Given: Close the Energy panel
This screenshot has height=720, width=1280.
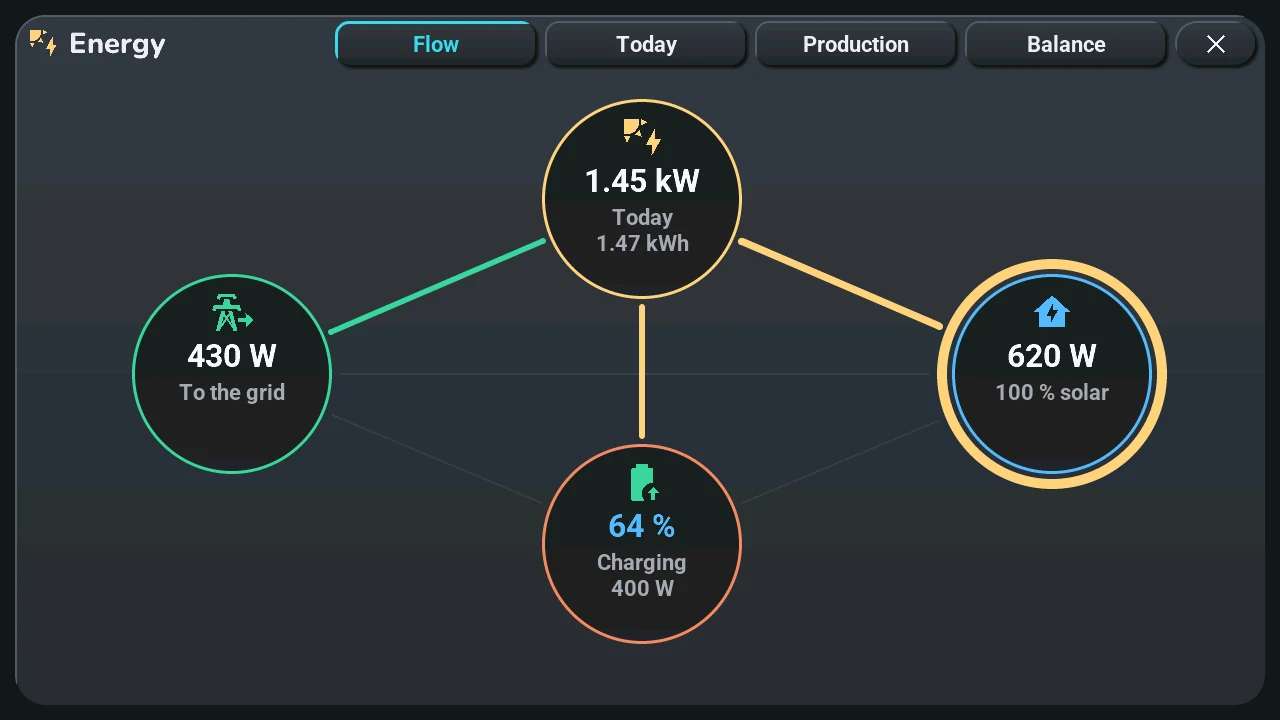Looking at the screenshot, I should tap(1216, 44).
